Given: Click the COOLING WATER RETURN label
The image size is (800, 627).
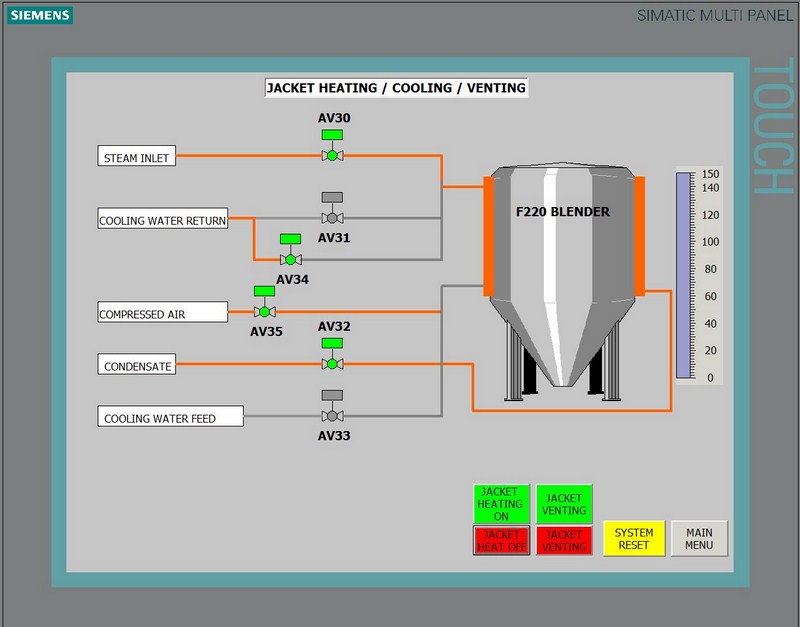Looking at the screenshot, I should 162,218.
